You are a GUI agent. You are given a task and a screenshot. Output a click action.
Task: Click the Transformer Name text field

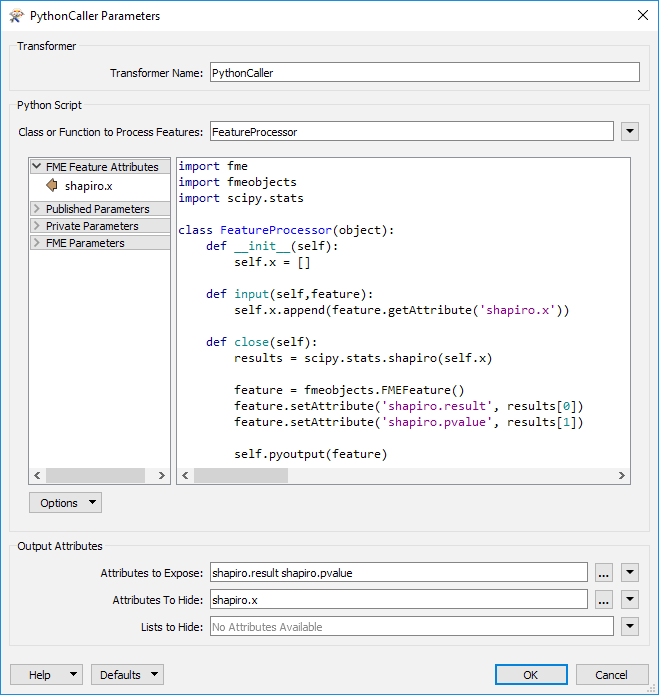click(x=423, y=72)
